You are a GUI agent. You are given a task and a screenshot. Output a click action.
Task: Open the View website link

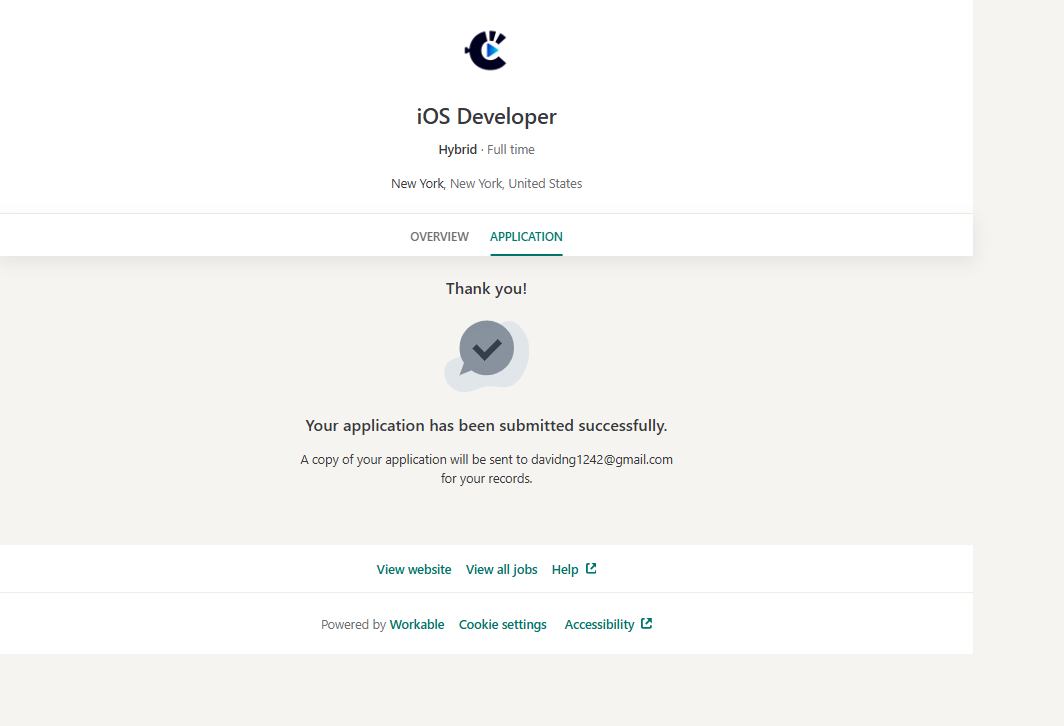pos(414,569)
